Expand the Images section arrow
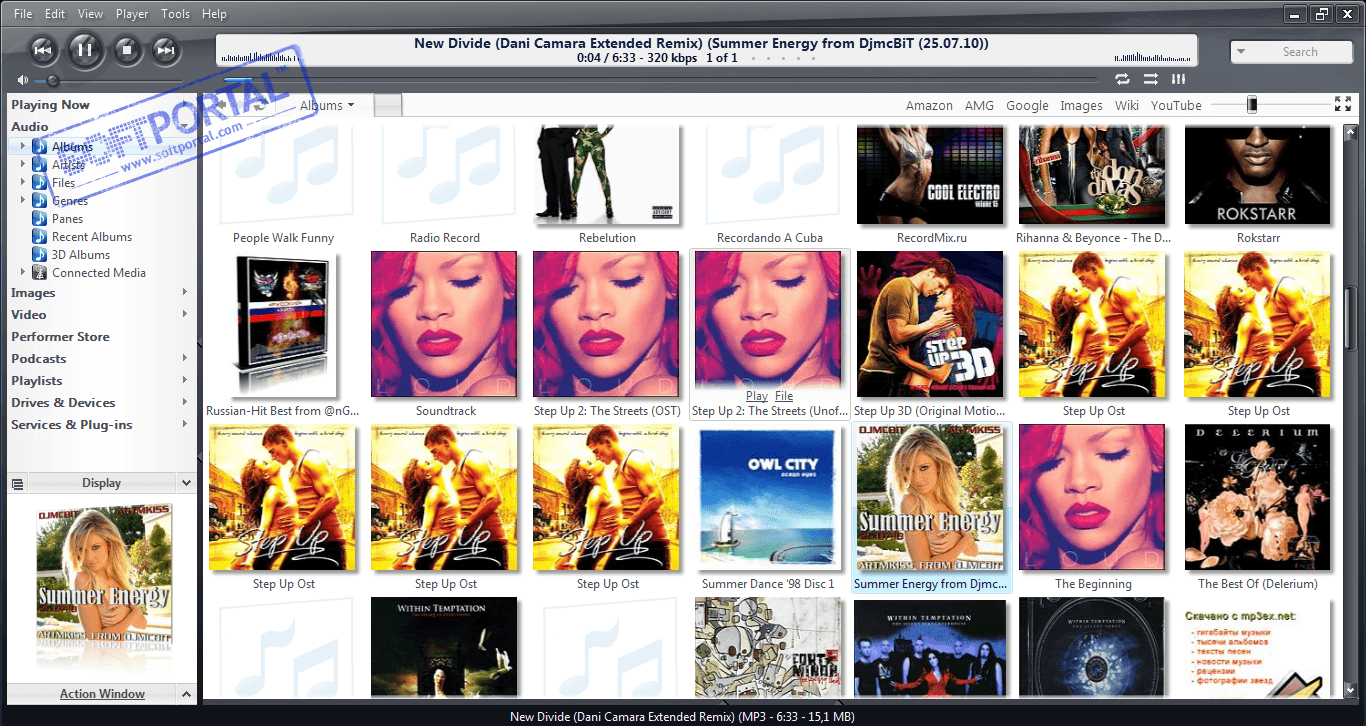The height and width of the screenshot is (726, 1366). [x=185, y=292]
